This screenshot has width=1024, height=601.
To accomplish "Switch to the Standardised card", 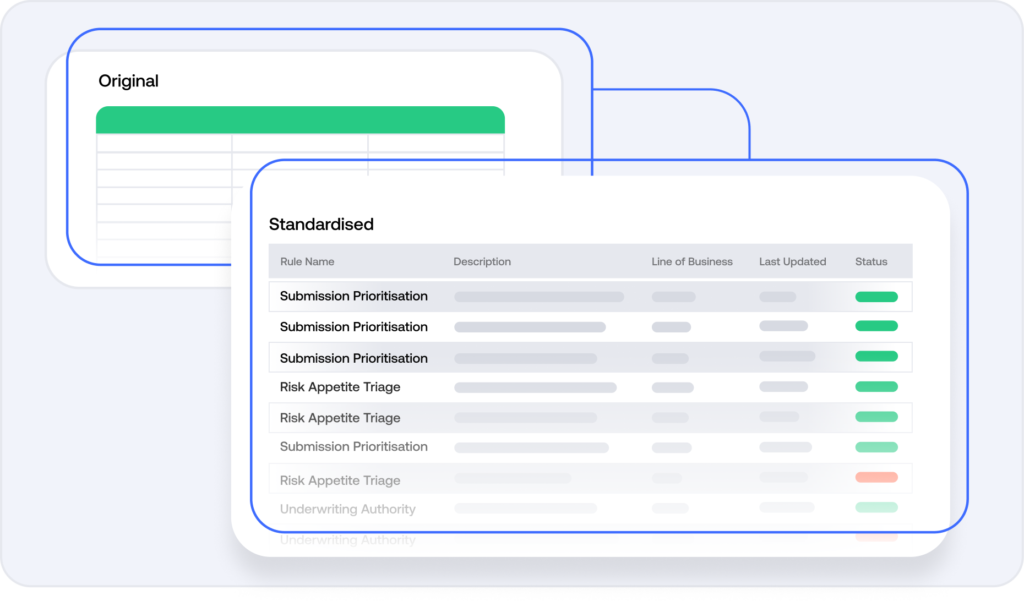I will 319,224.
